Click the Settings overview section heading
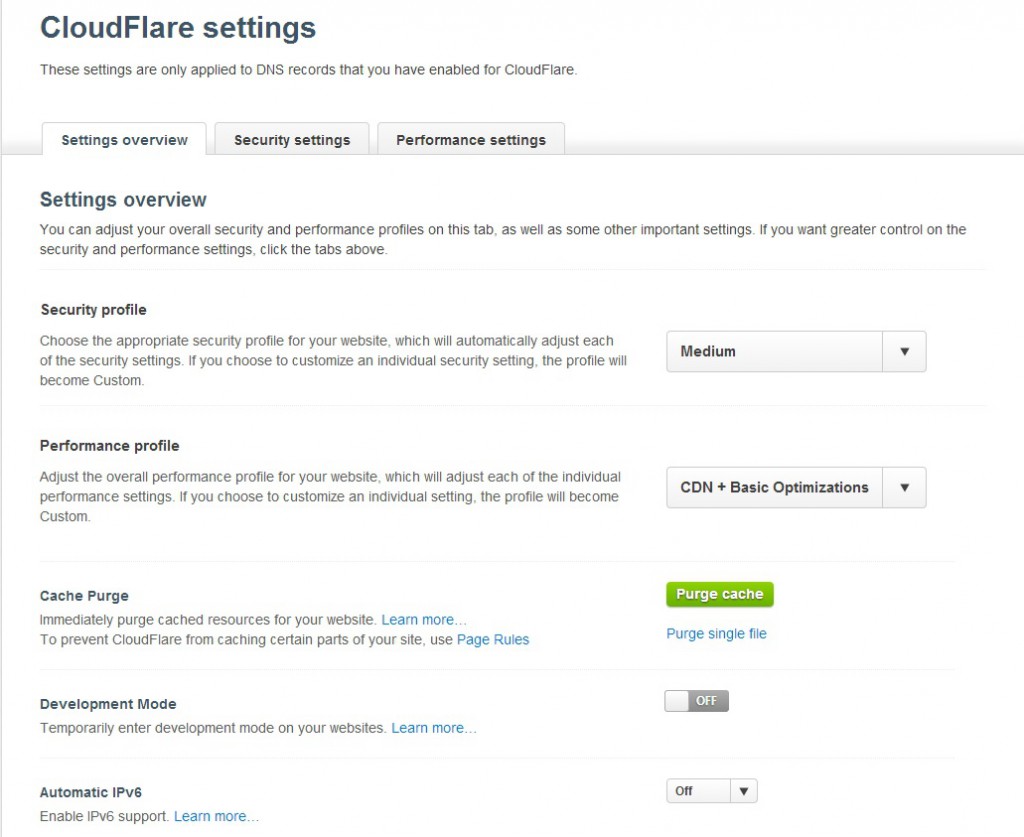Viewport: 1024px width, 837px height. 123,199
